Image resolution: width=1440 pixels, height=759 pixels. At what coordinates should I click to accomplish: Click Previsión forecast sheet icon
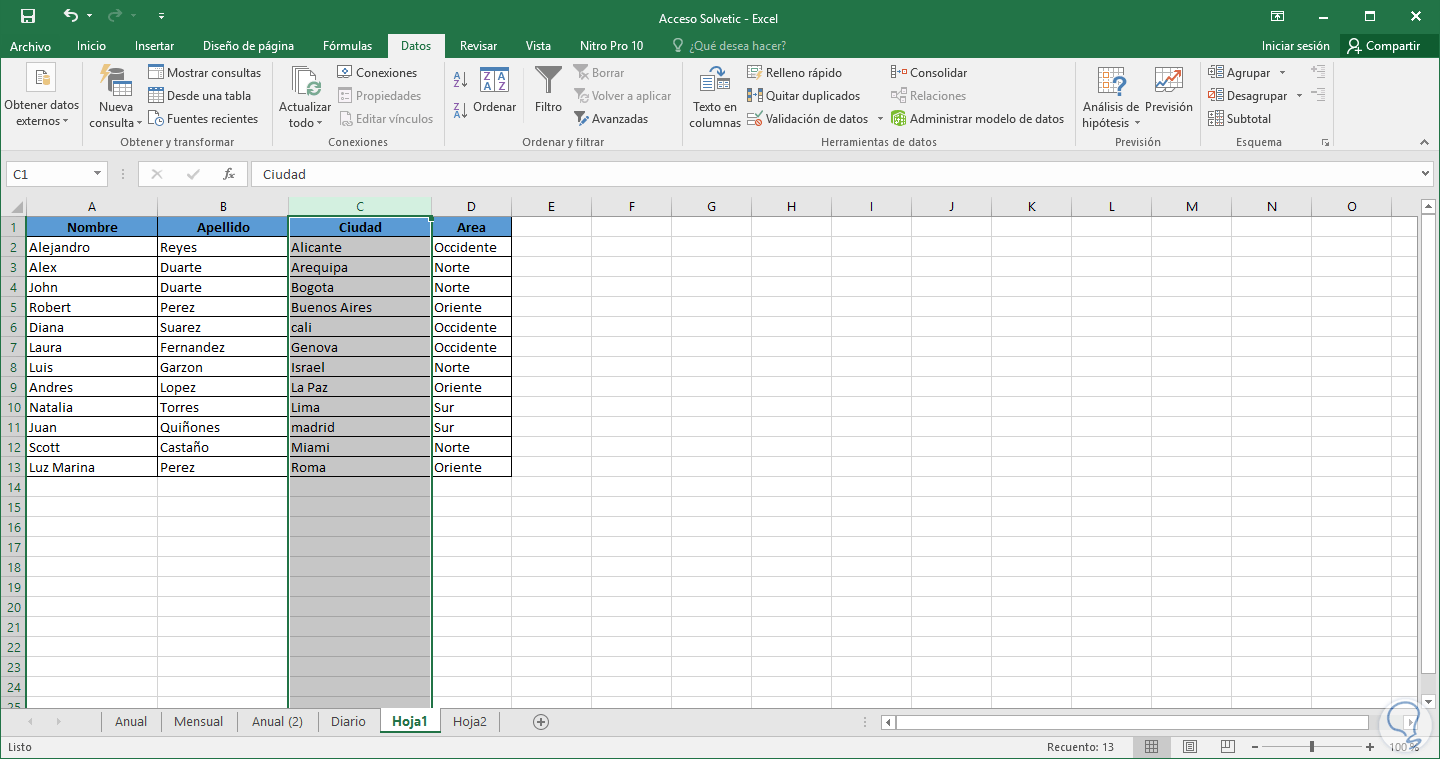tap(1168, 81)
